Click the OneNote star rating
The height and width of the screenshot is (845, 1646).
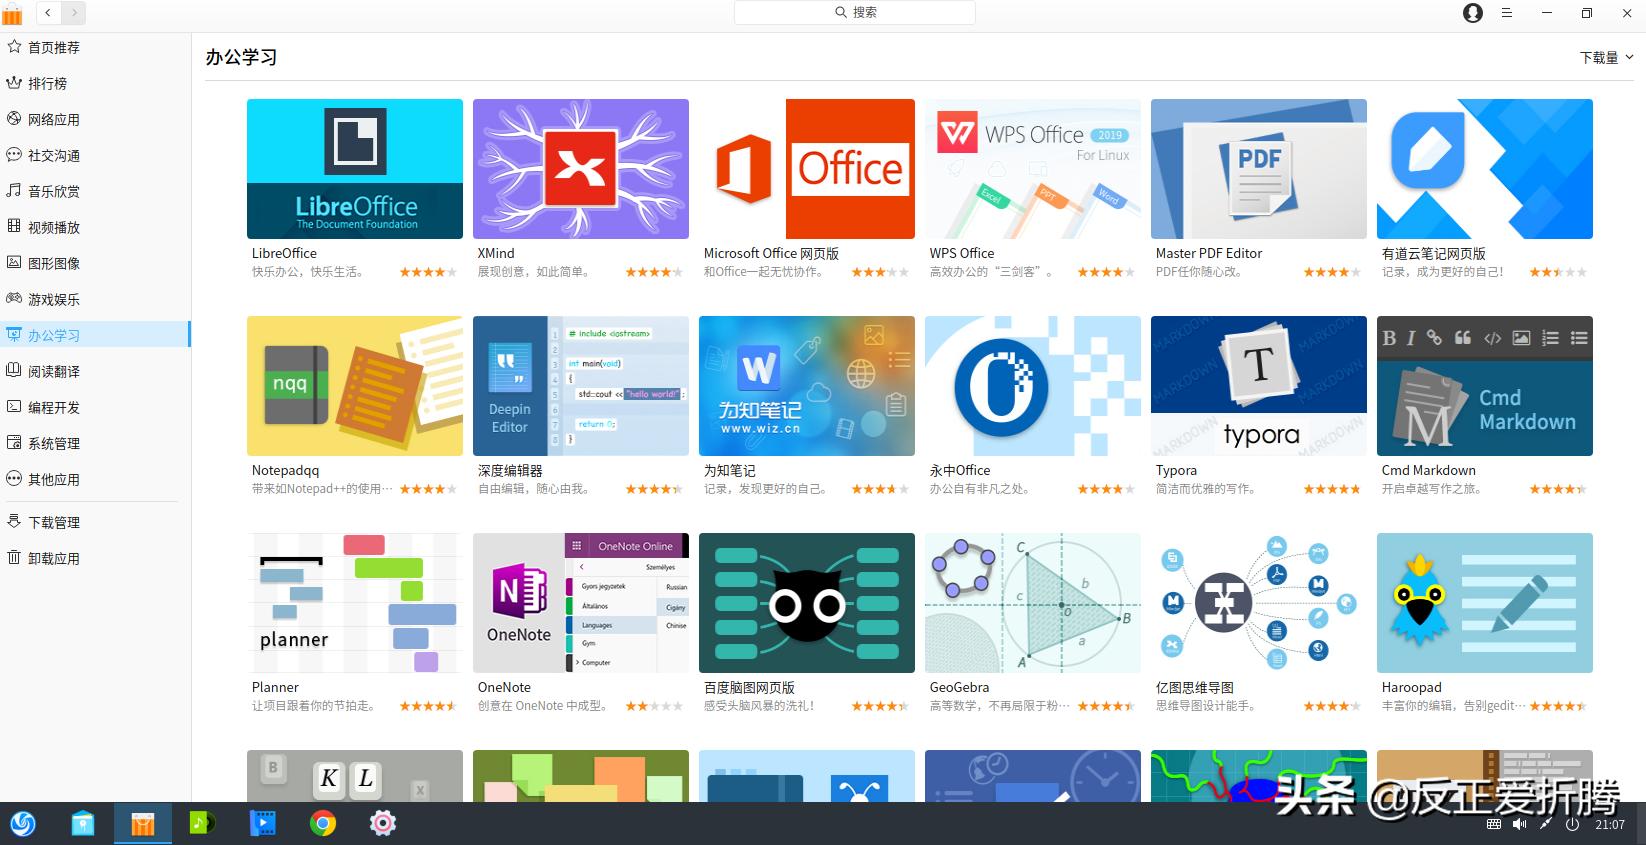[654, 706]
